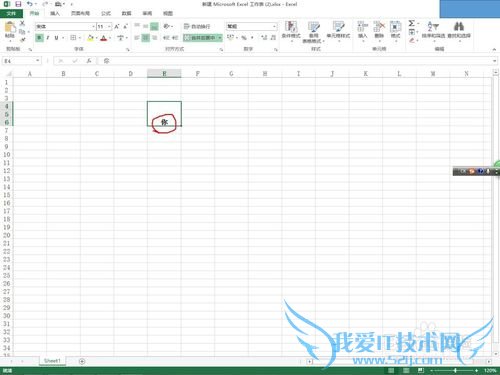Toggle italic formatting
Viewport: 500px width, 375px height.
48,38
